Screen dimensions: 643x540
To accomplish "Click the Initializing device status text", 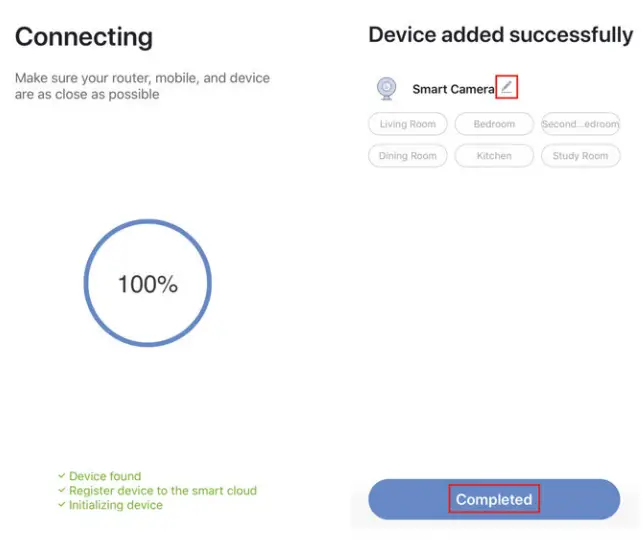I will 115,505.
